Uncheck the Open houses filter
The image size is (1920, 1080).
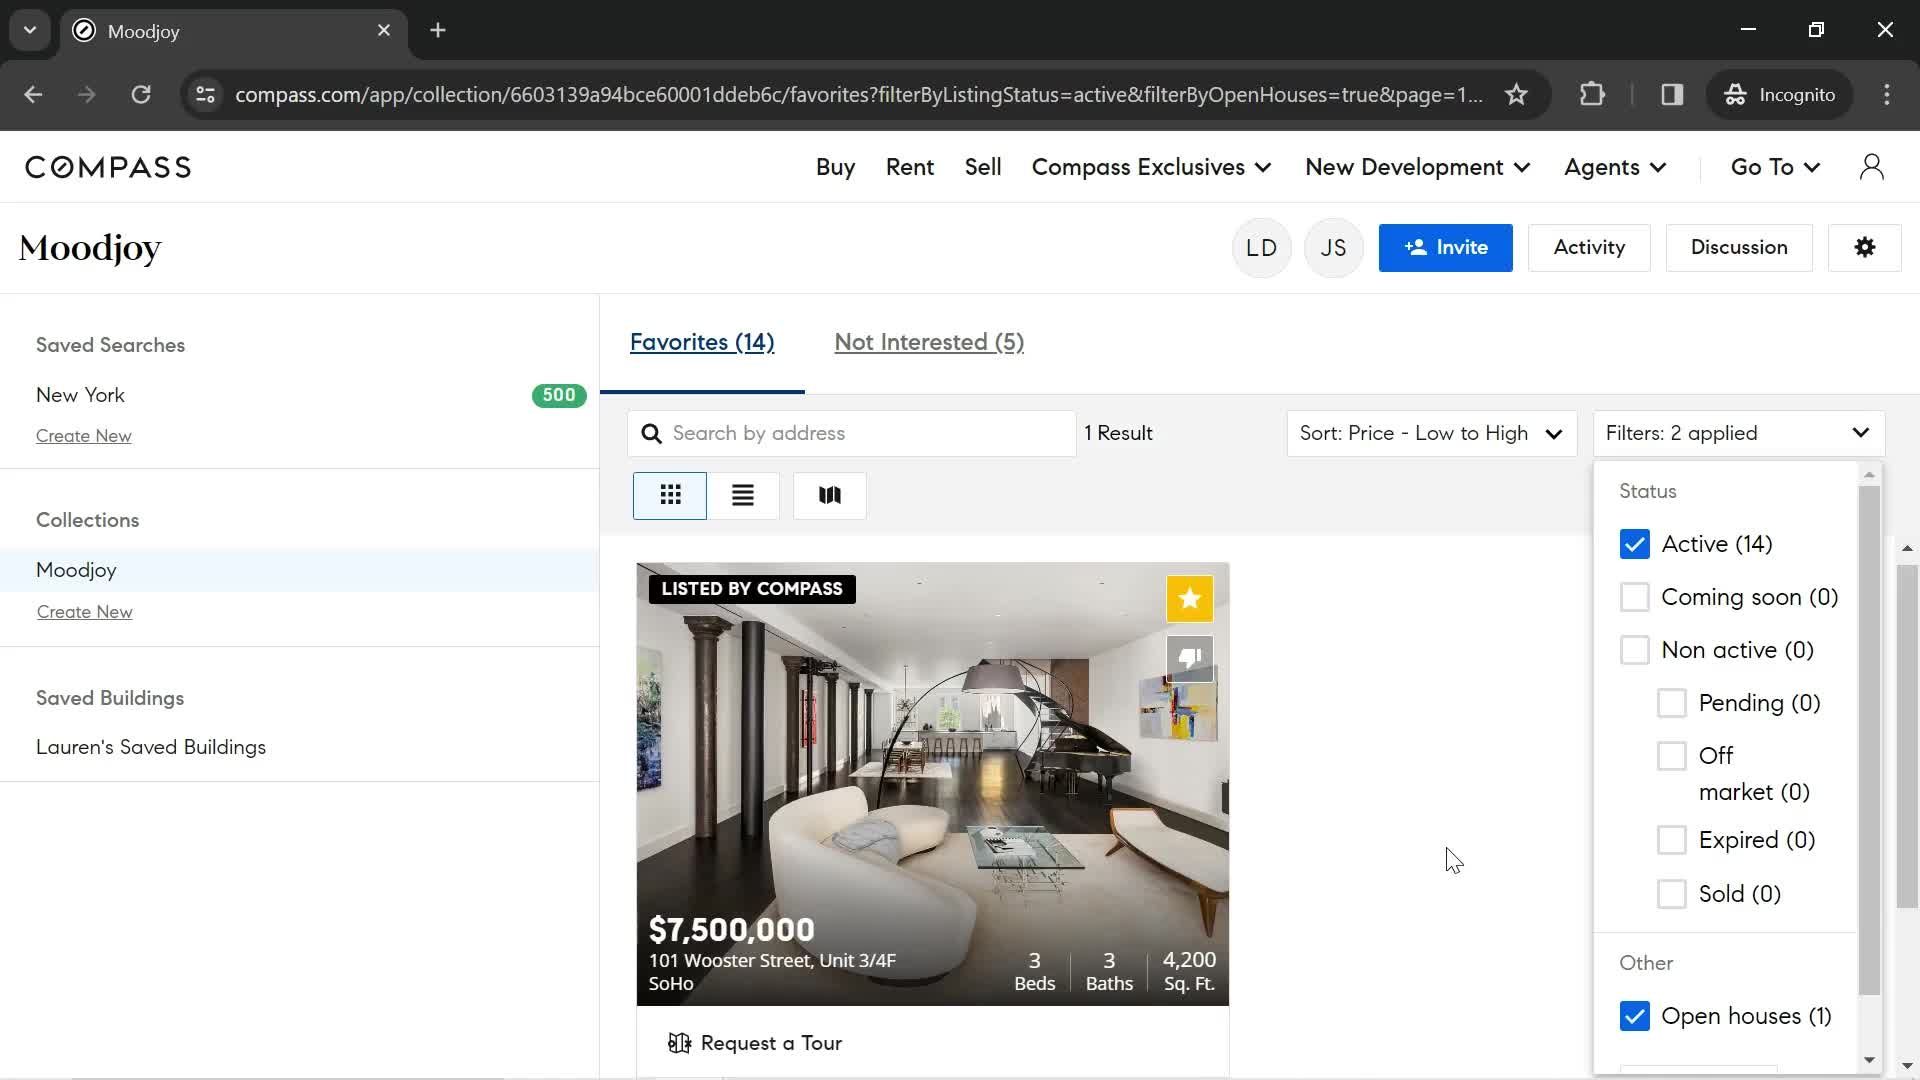point(1635,1016)
